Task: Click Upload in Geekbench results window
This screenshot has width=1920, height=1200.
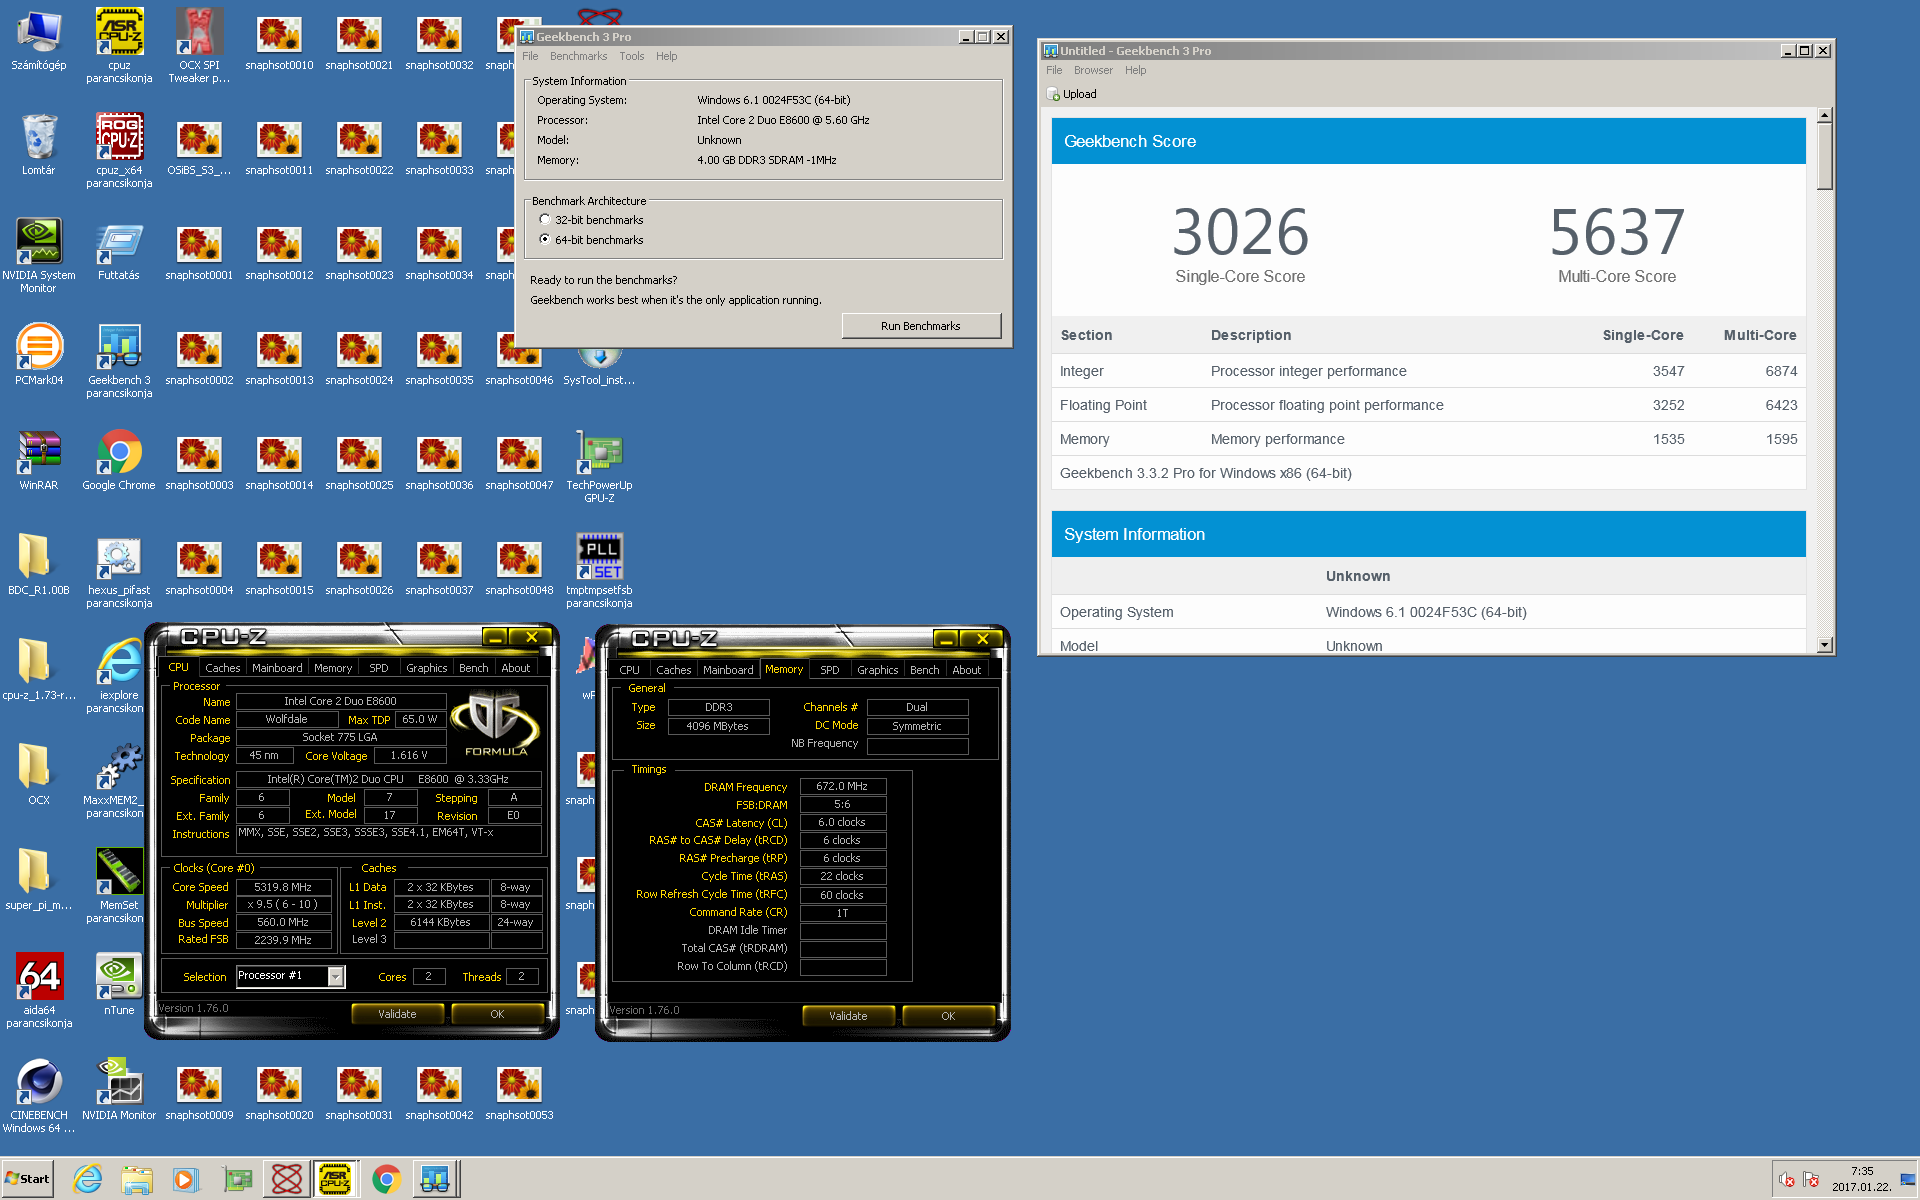Action: [1072, 94]
